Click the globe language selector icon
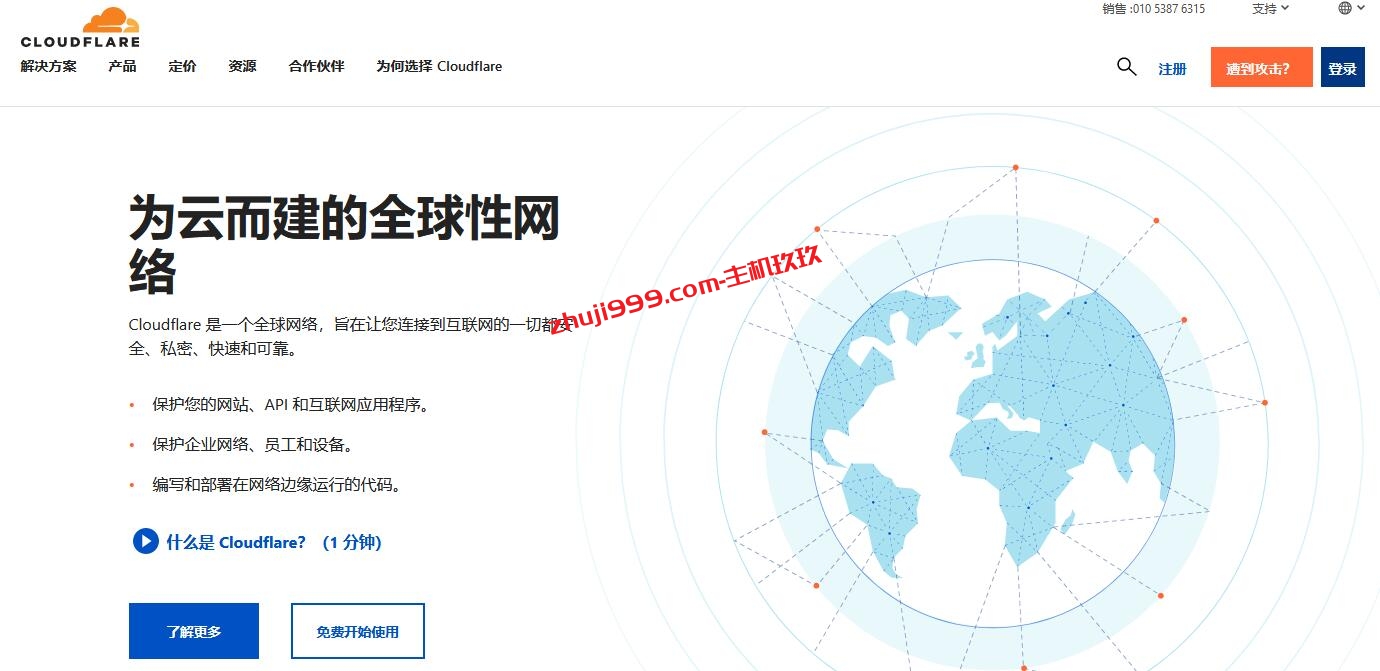 (x=1345, y=8)
